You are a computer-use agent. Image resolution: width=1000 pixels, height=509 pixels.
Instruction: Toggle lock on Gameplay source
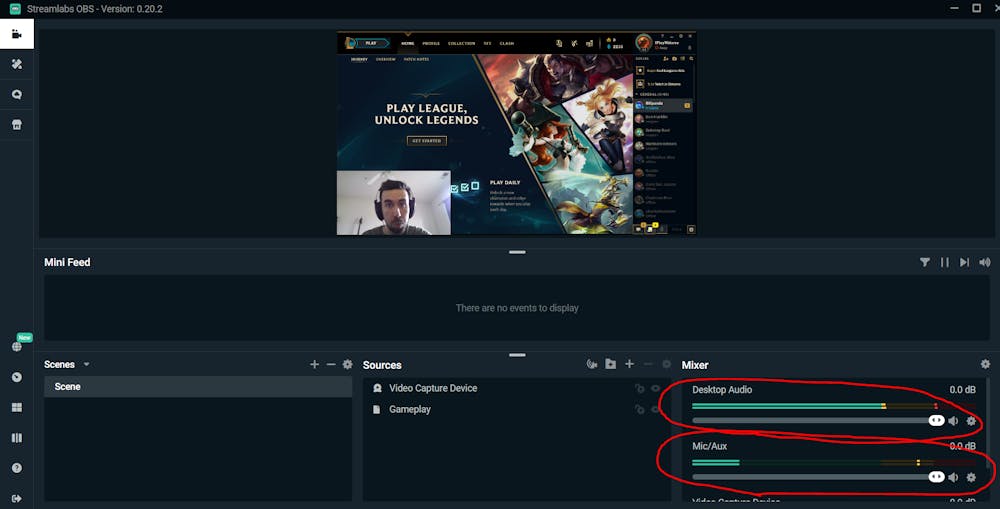click(x=639, y=409)
